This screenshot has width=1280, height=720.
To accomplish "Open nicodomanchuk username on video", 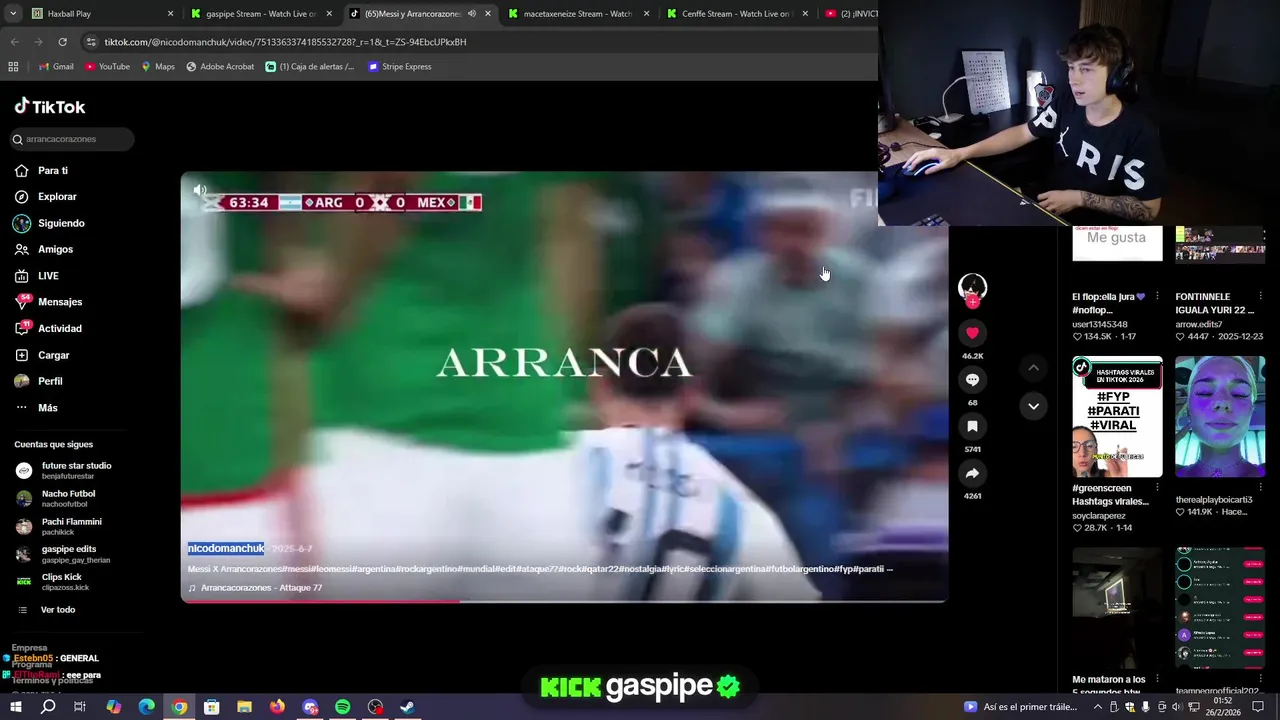I will [226, 549].
